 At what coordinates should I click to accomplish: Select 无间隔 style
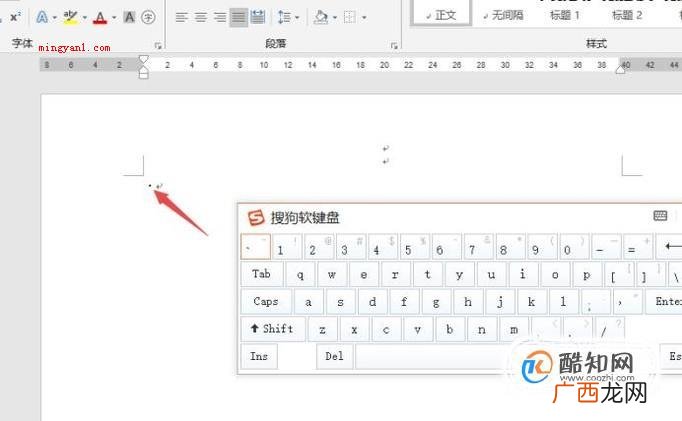click(504, 16)
